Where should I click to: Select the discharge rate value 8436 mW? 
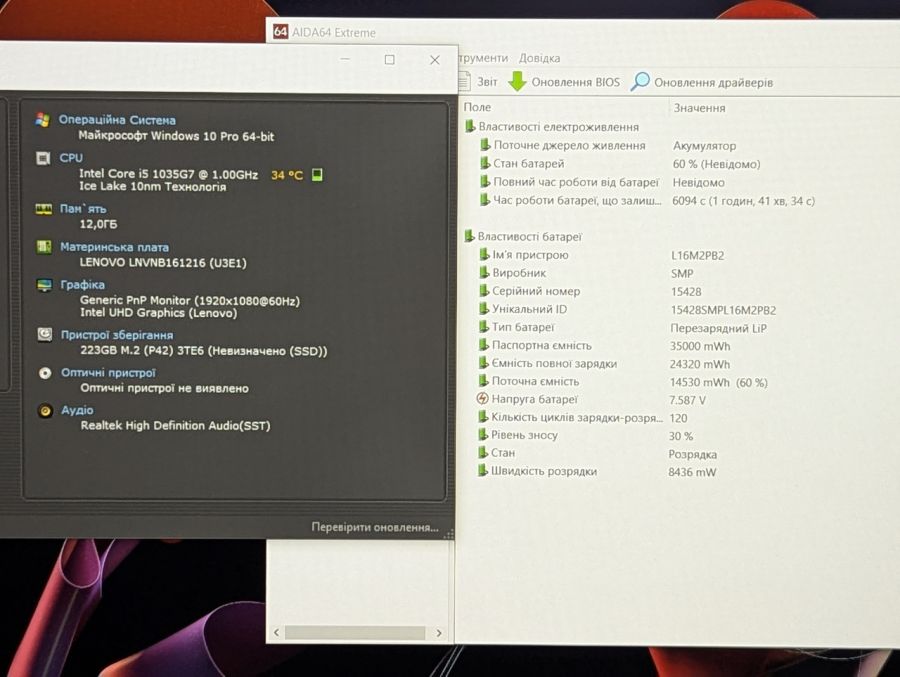click(x=692, y=472)
